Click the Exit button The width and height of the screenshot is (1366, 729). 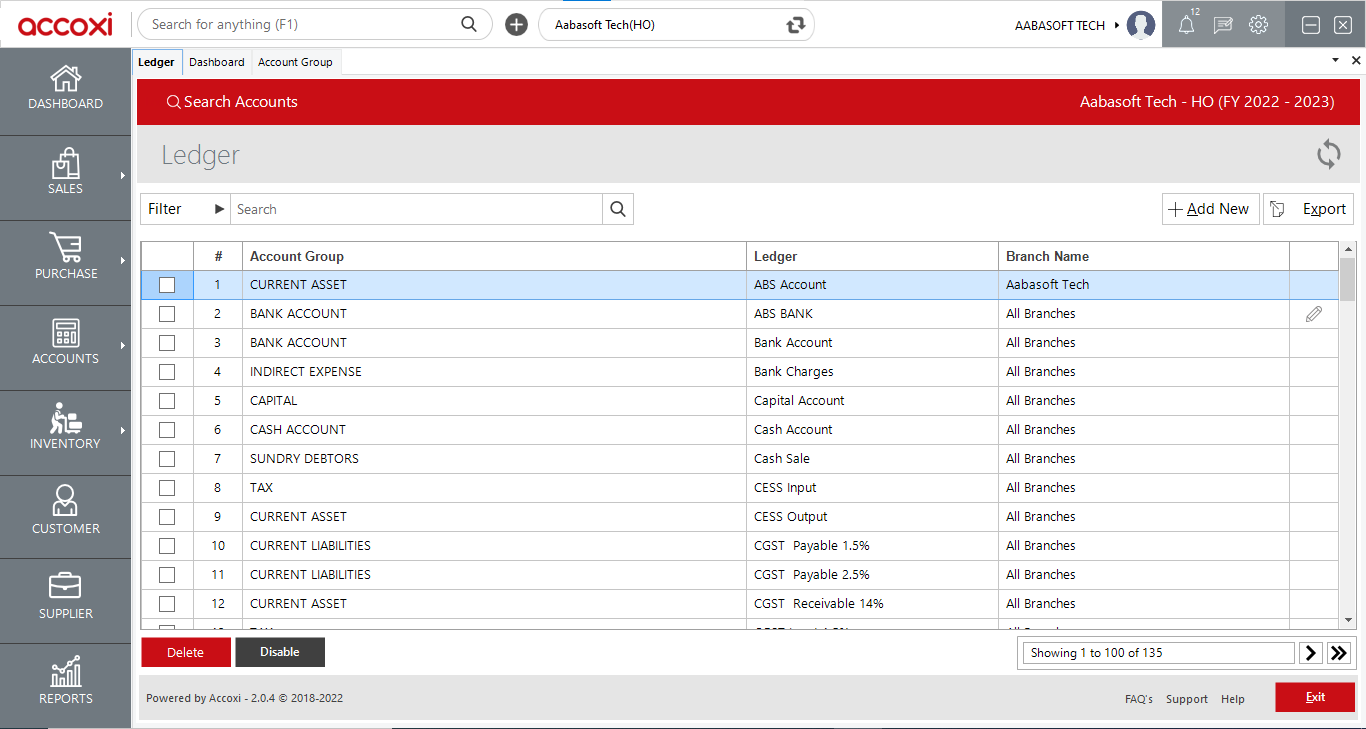(1315, 697)
